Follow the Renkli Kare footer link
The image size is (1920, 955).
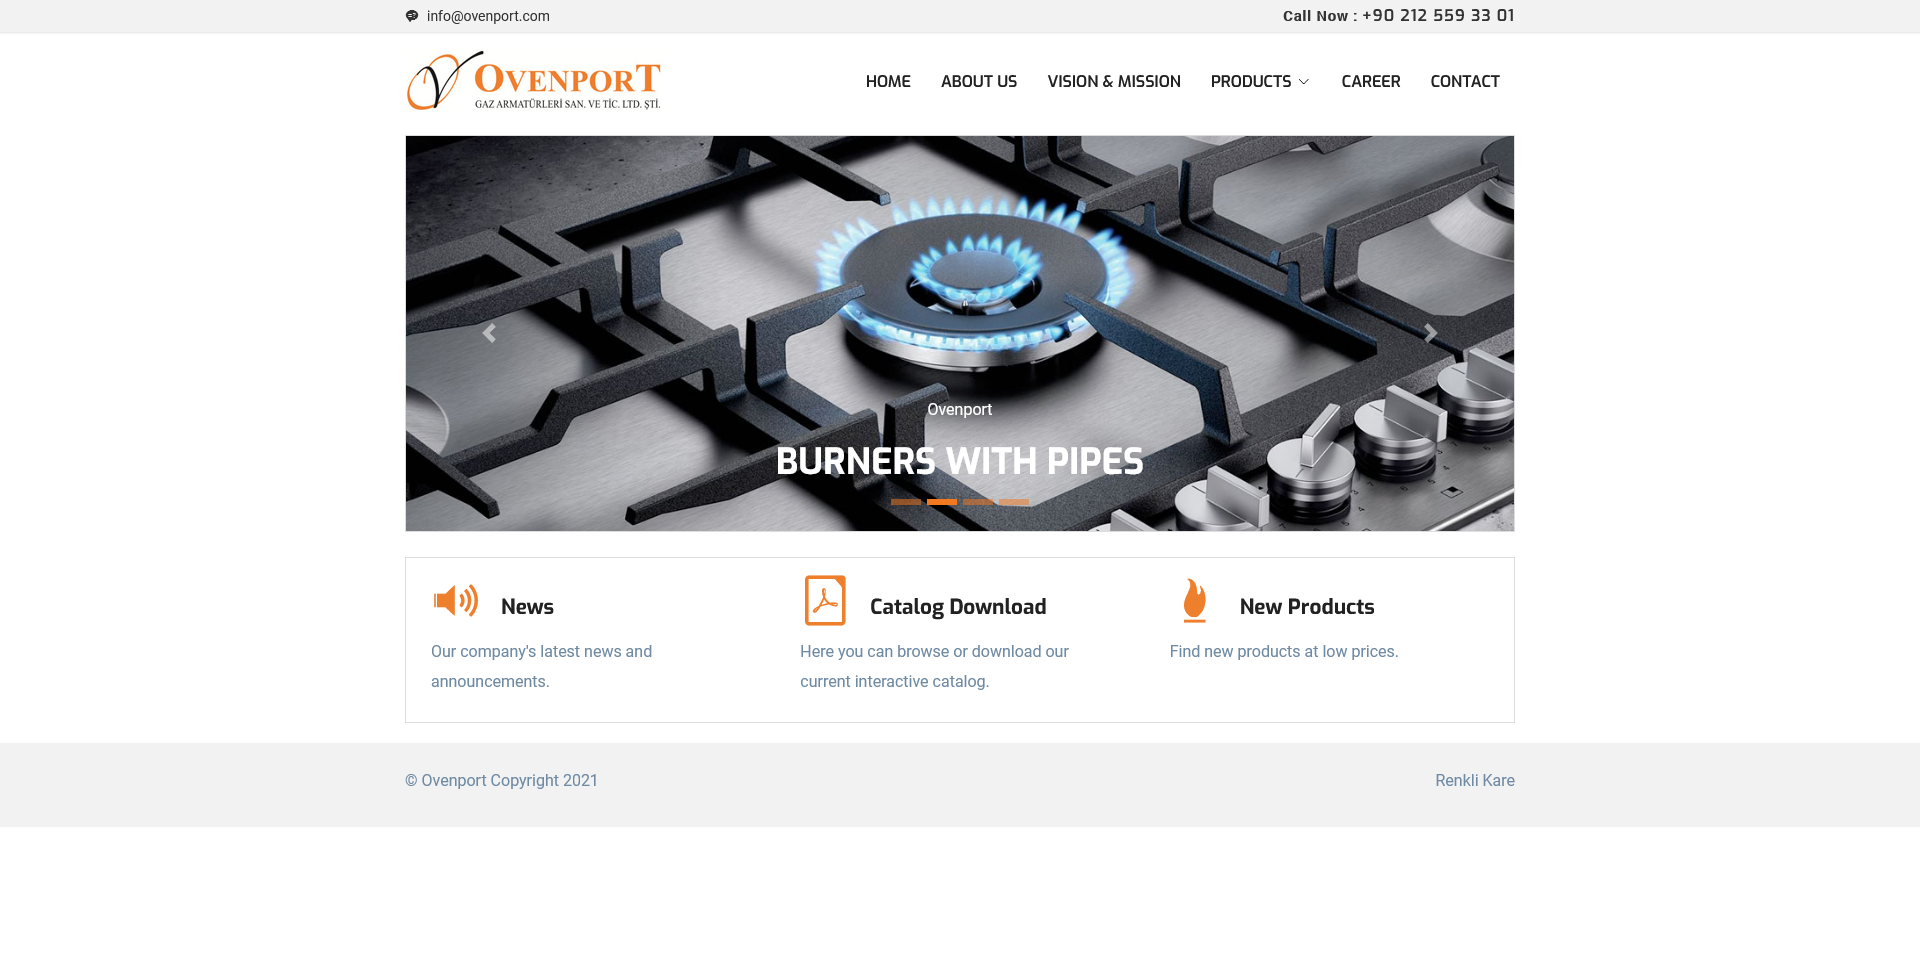pyautogui.click(x=1474, y=780)
